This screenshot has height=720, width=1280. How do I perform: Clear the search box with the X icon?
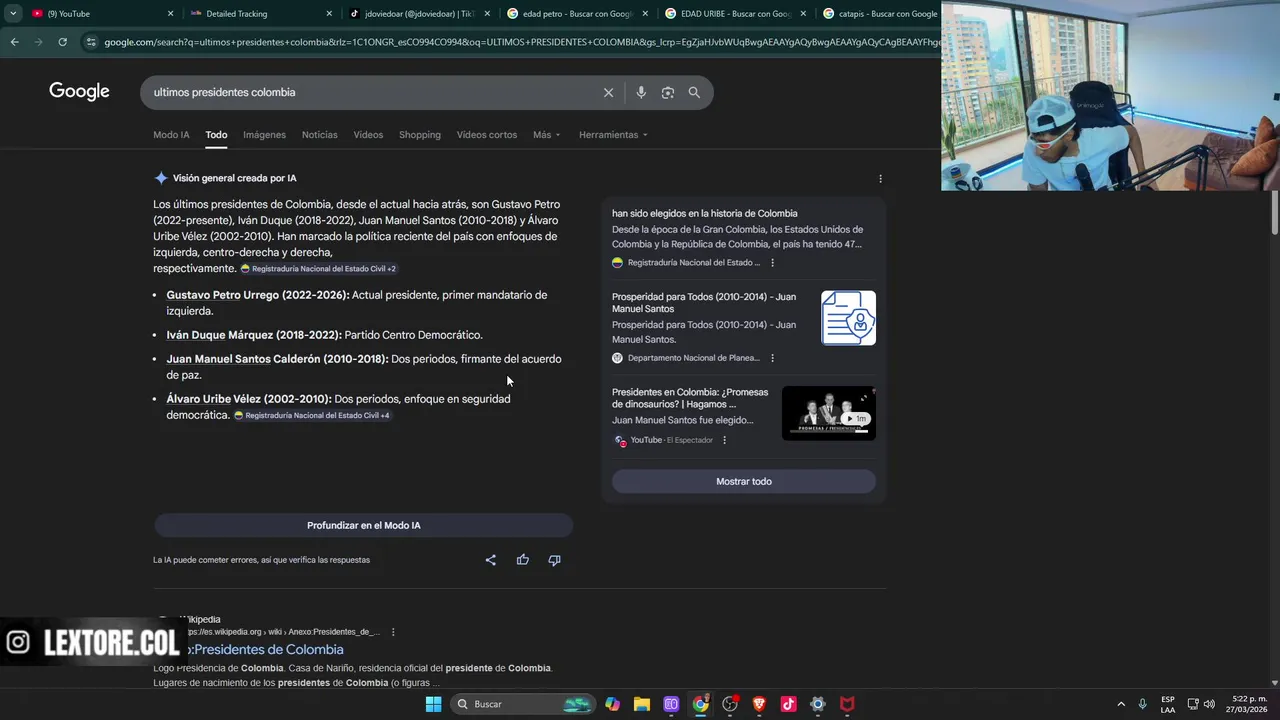click(x=608, y=92)
